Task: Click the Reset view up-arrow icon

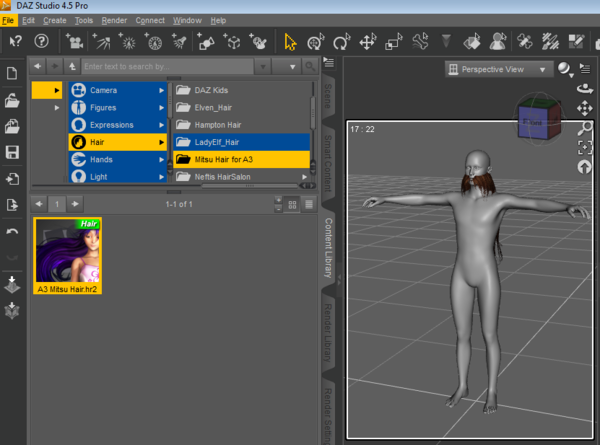Action: pos(584,167)
